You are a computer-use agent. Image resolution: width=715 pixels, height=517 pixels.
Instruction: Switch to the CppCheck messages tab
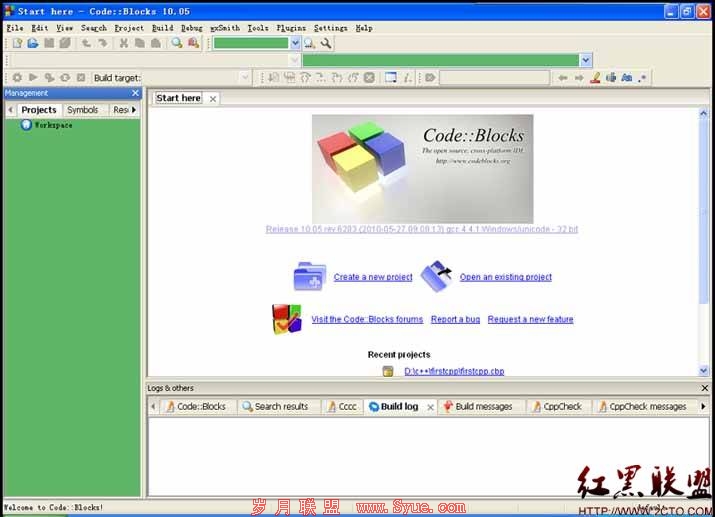pyautogui.click(x=642, y=406)
